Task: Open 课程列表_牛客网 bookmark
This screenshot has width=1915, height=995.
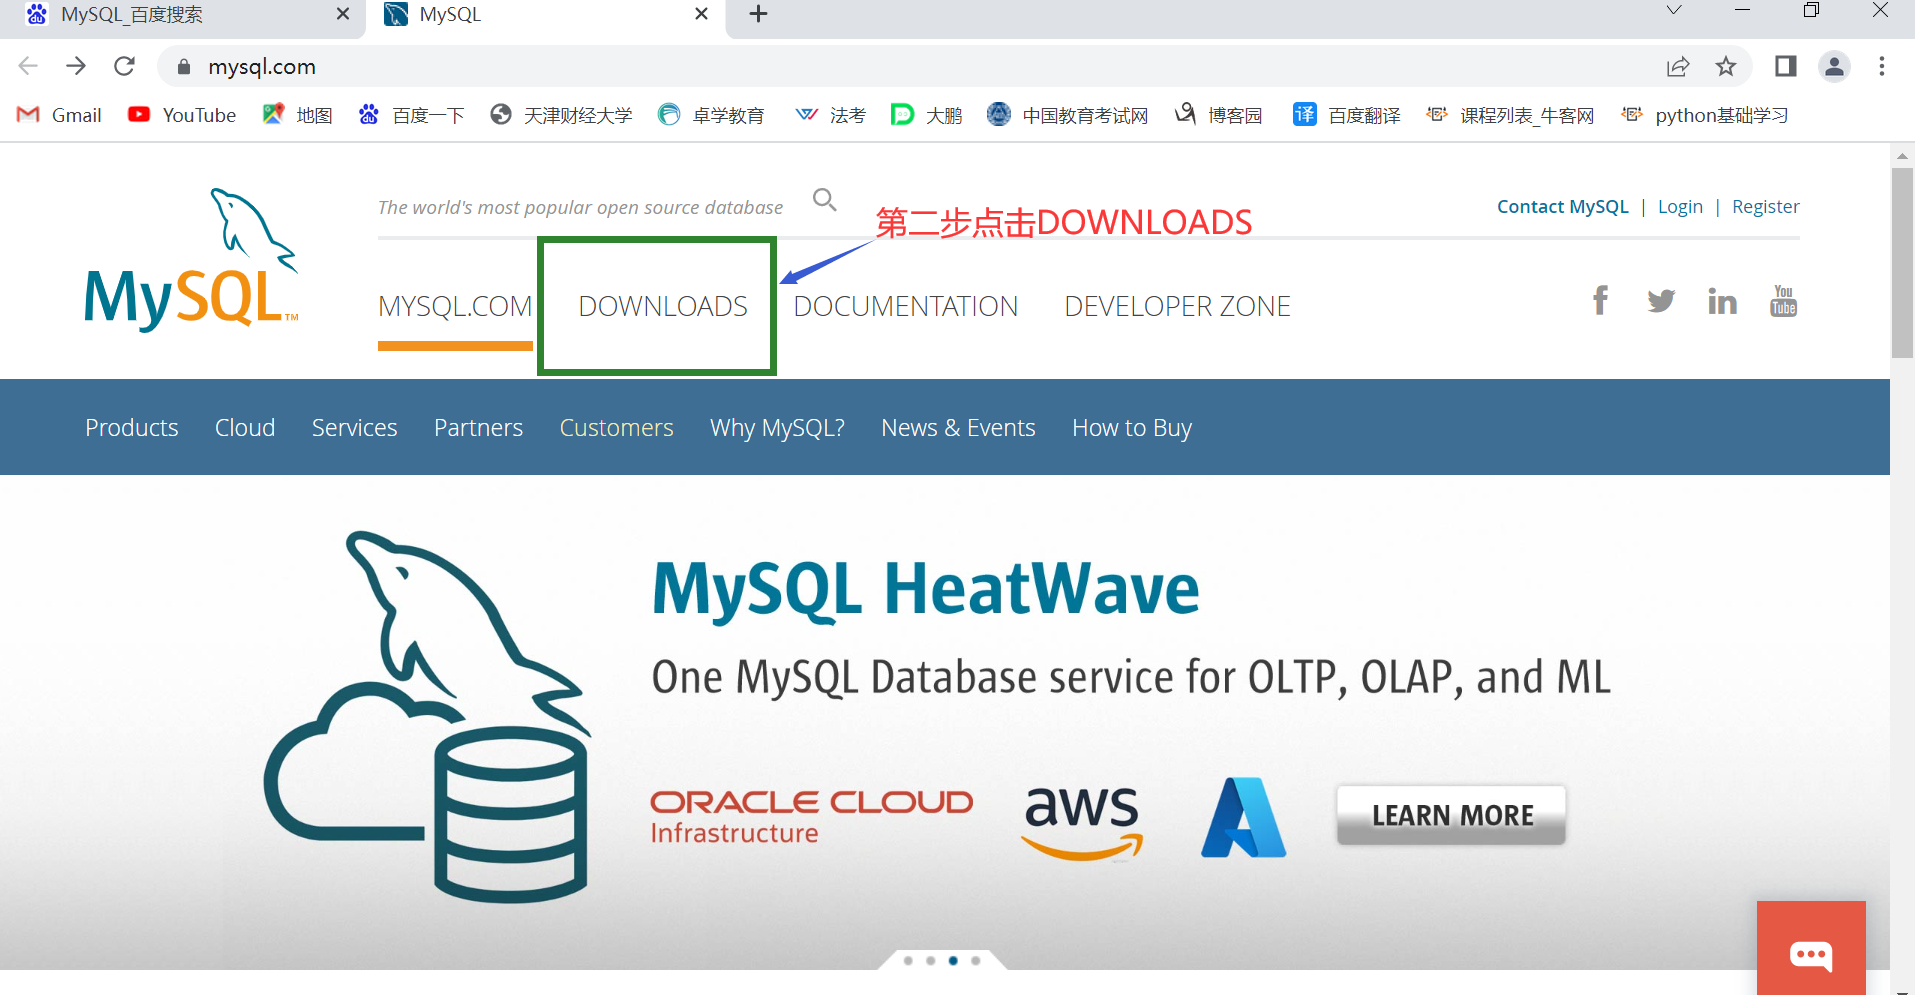Action: pyautogui.click(x=1510, y=115)
